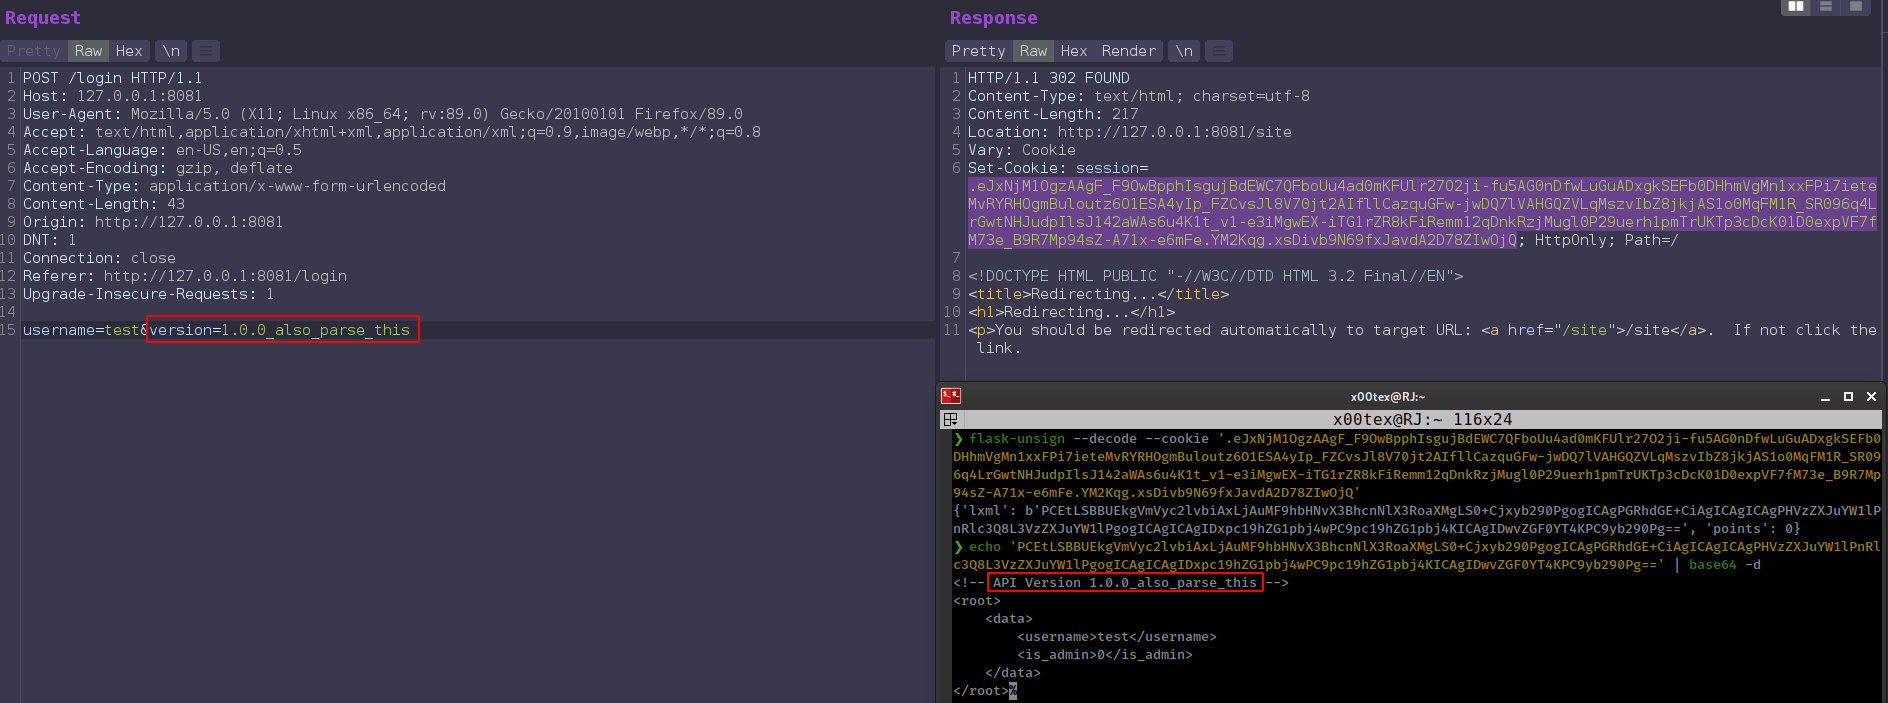Open the Render tab in Response
The width and height of the screenshot is (1888, 703).
(1128, 51)
